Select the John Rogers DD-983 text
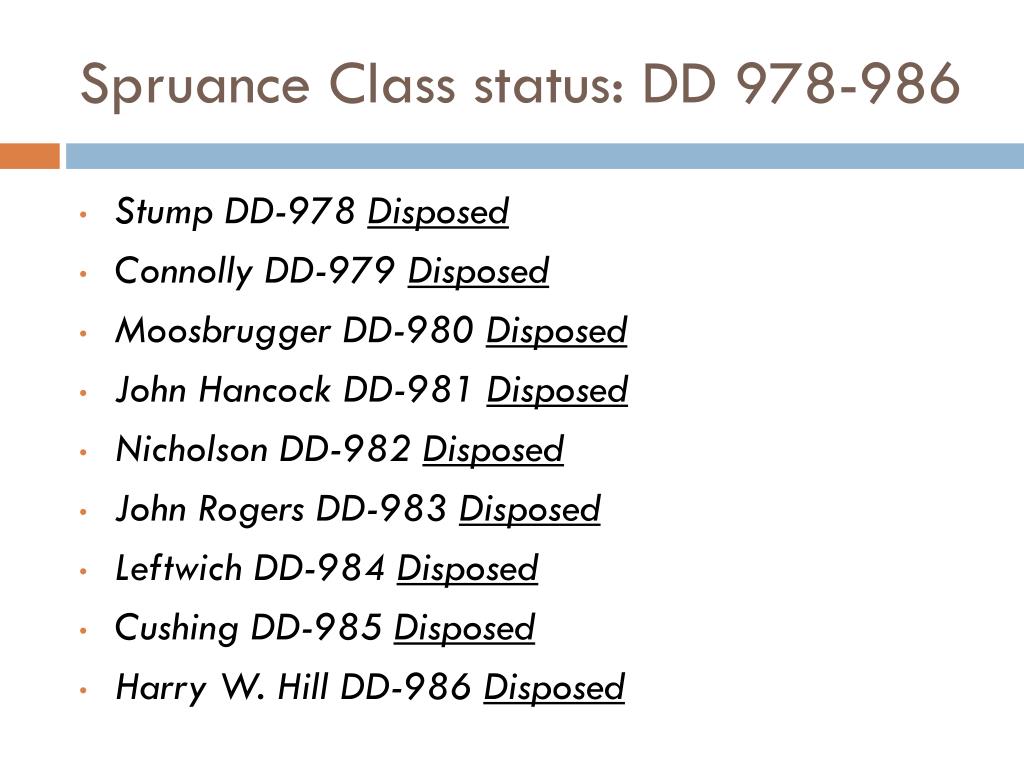The height and width of the screenshot is (768, 1024). point(281,509)
